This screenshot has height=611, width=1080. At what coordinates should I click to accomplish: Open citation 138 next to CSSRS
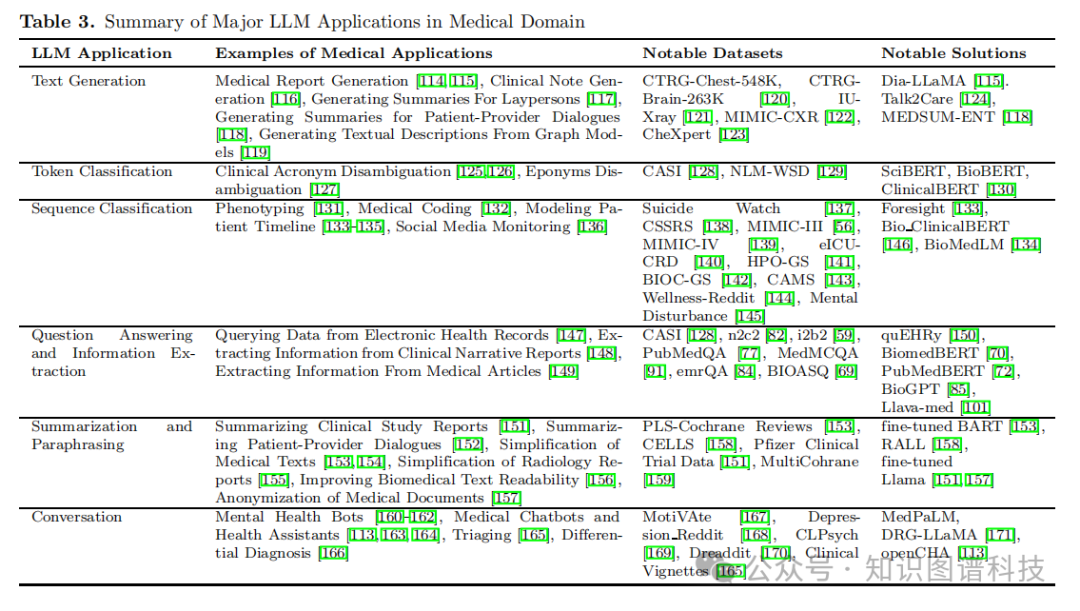pos(718,227)
